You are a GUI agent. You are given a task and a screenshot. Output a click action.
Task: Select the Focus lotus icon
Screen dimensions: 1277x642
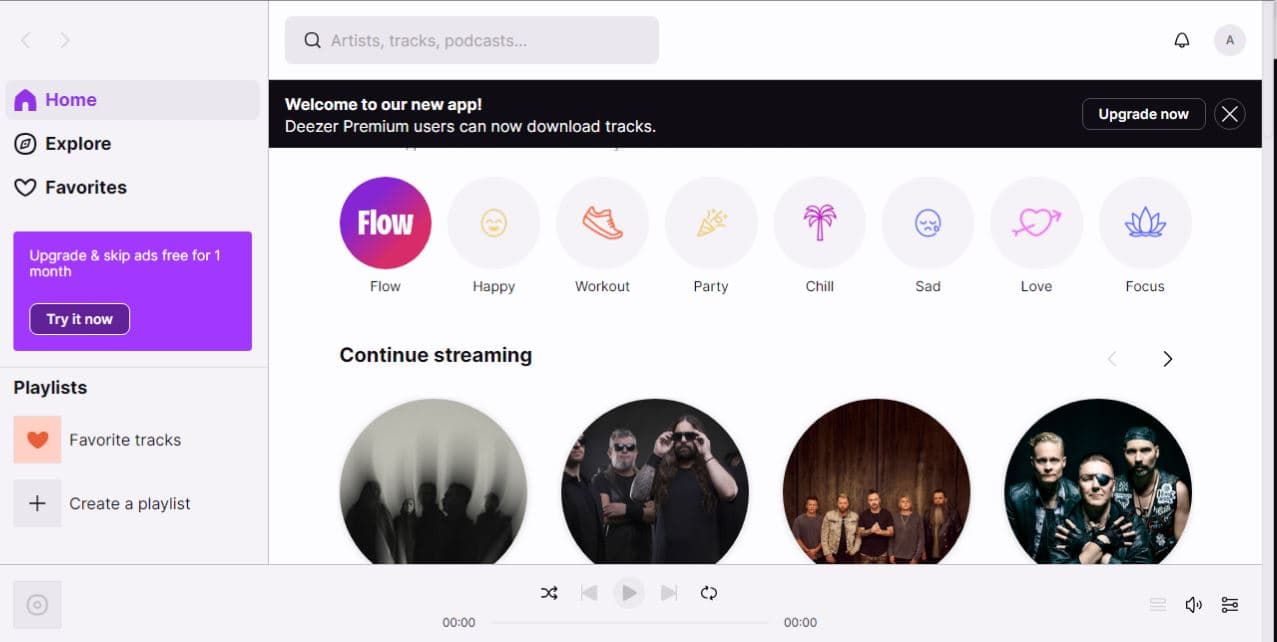pos(1144,222)
